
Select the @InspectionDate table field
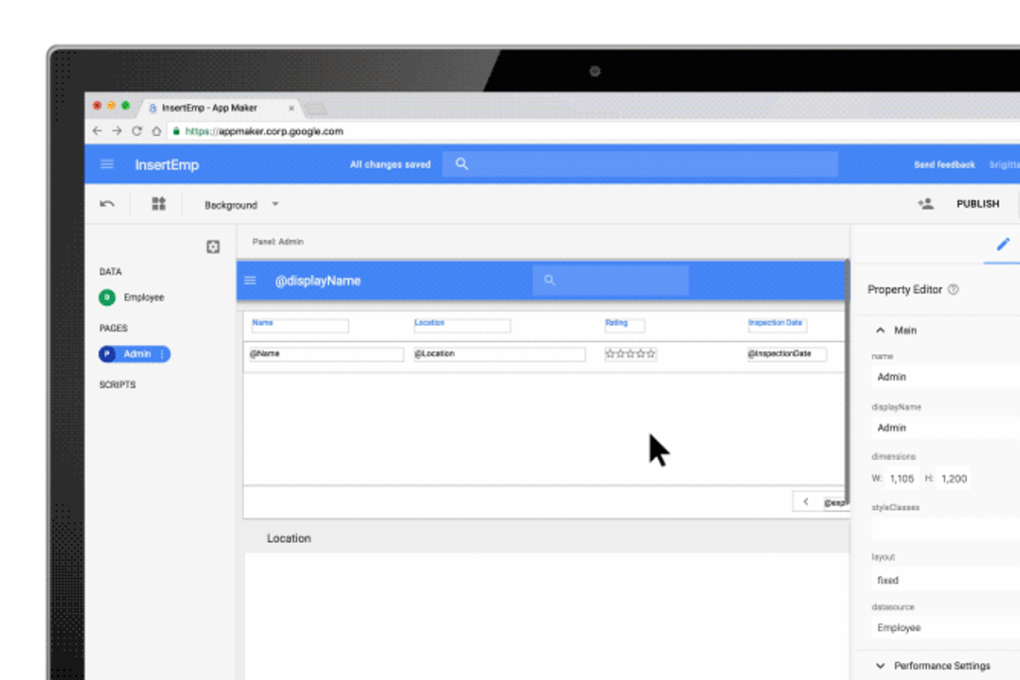786,354
